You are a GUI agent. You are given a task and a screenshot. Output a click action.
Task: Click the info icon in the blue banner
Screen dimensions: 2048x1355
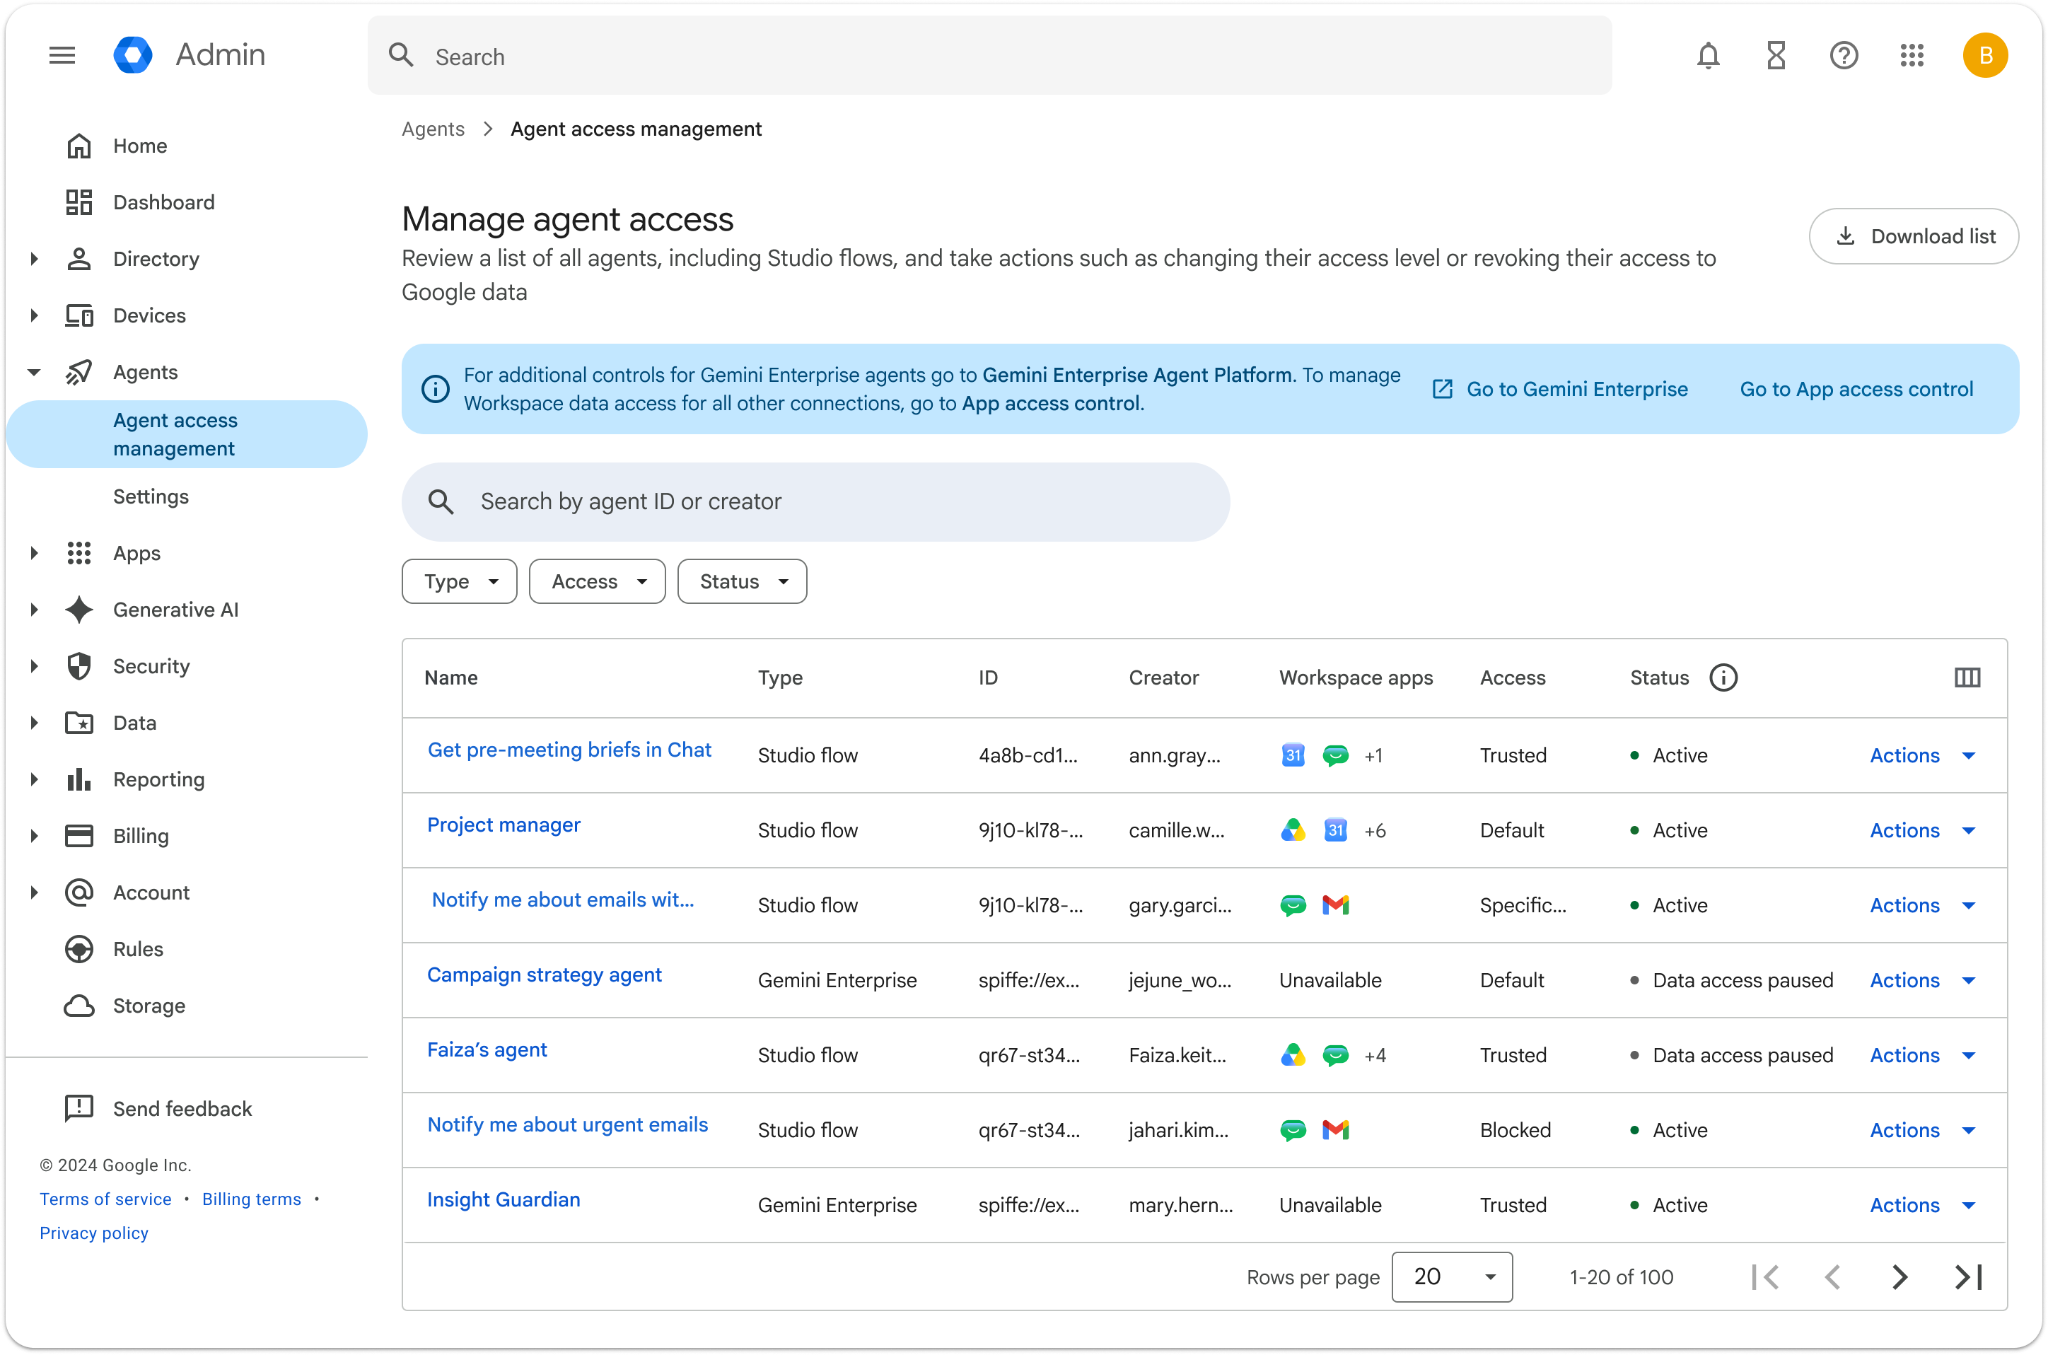coord(435,389)
